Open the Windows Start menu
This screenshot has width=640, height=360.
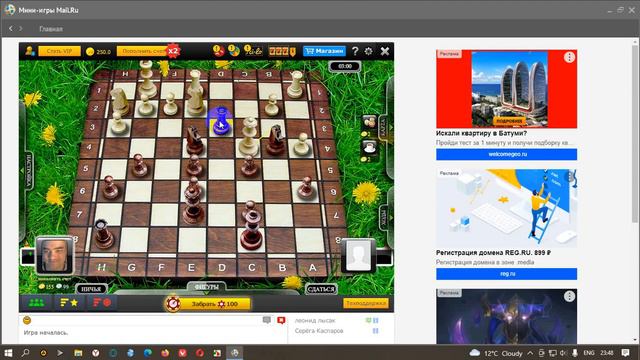click(x=8, y=353)
